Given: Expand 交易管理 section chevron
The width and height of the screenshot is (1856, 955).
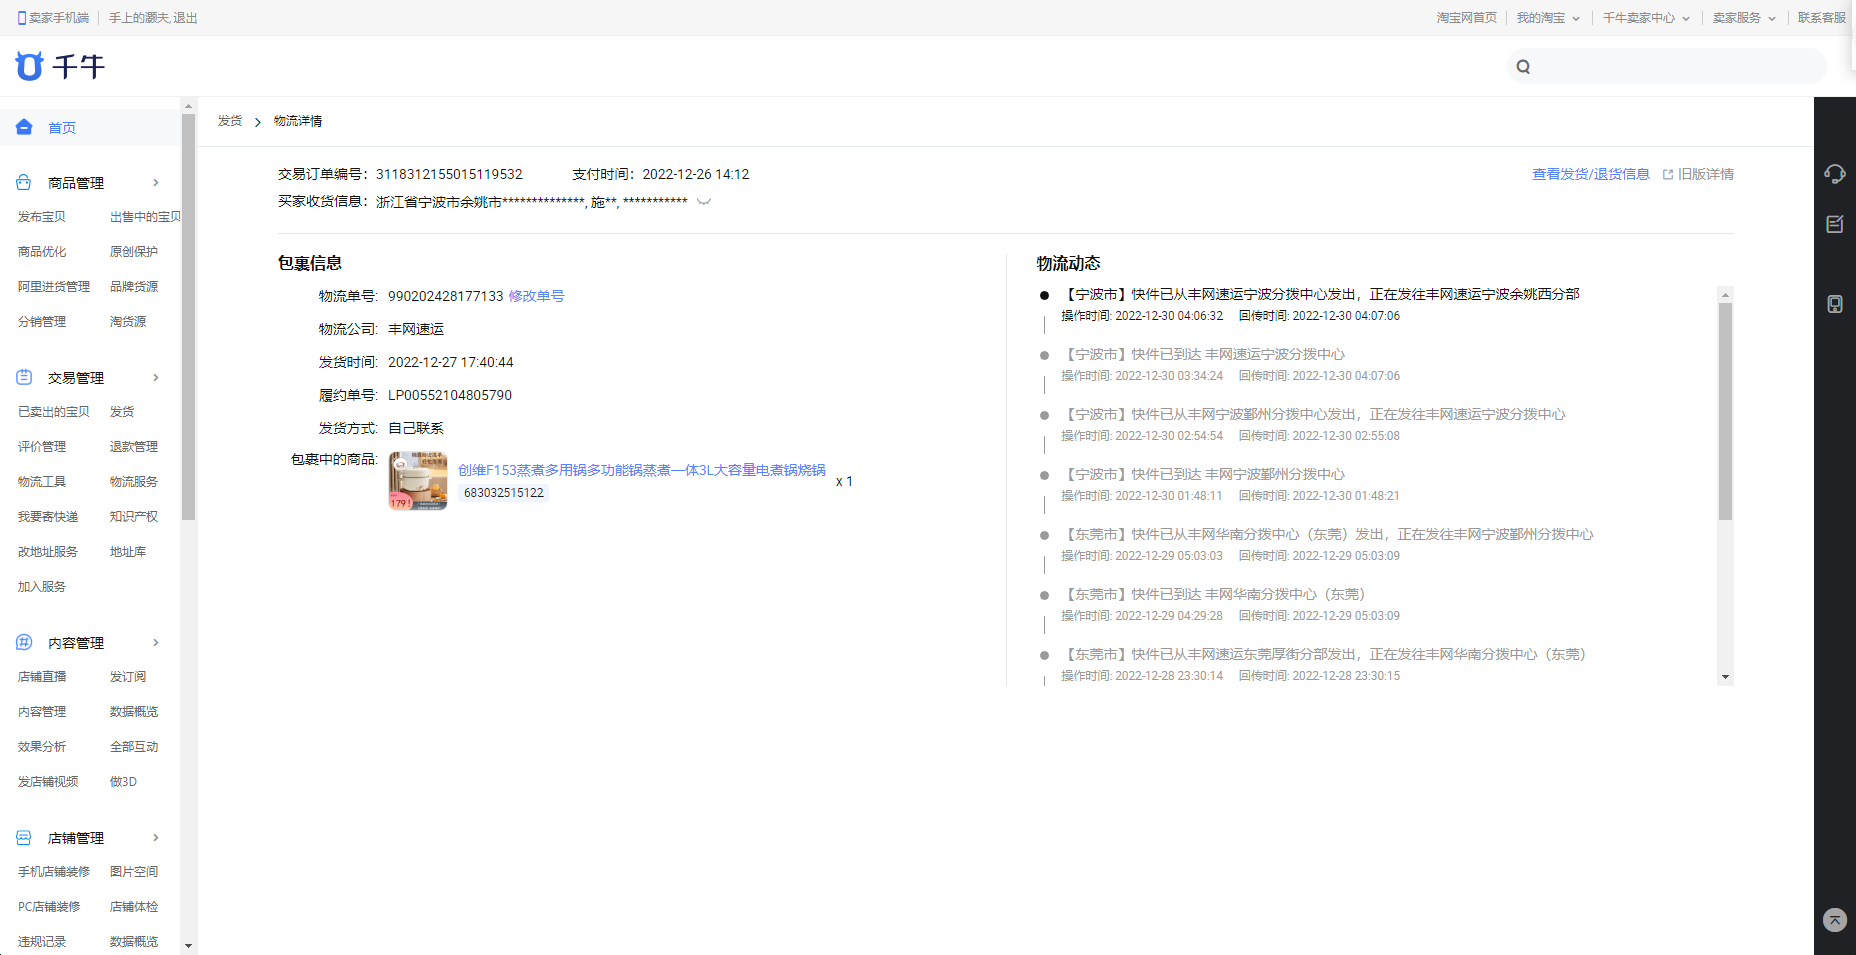Looking at the screenshot, I should (156, 377).
